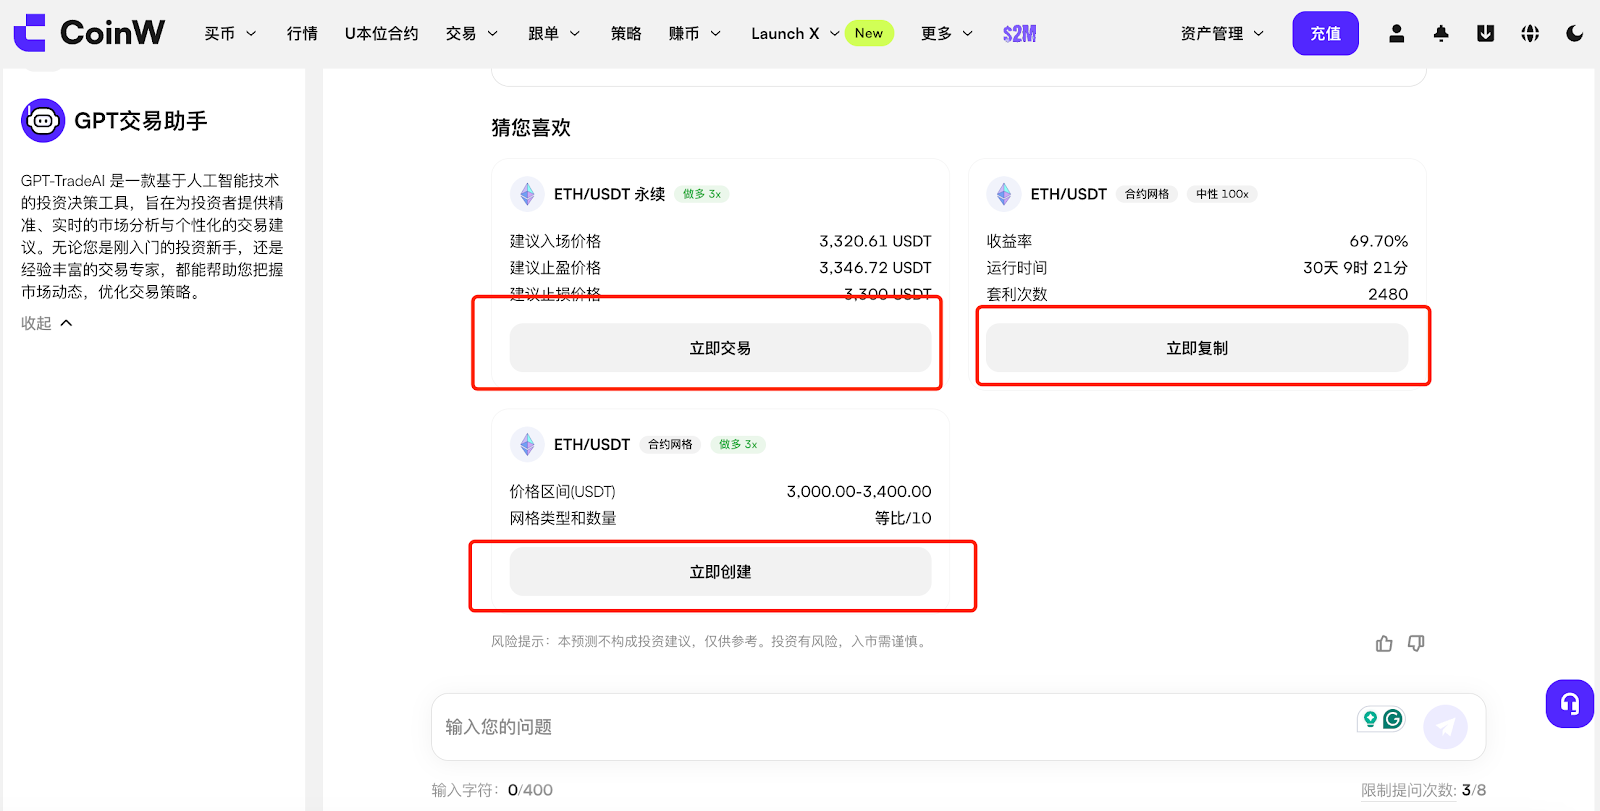Image resolution: width=1600 pixels, height=811 pixels.
Task: Focus the 输入您的问题 input field
Action: (x=890, y=727)
